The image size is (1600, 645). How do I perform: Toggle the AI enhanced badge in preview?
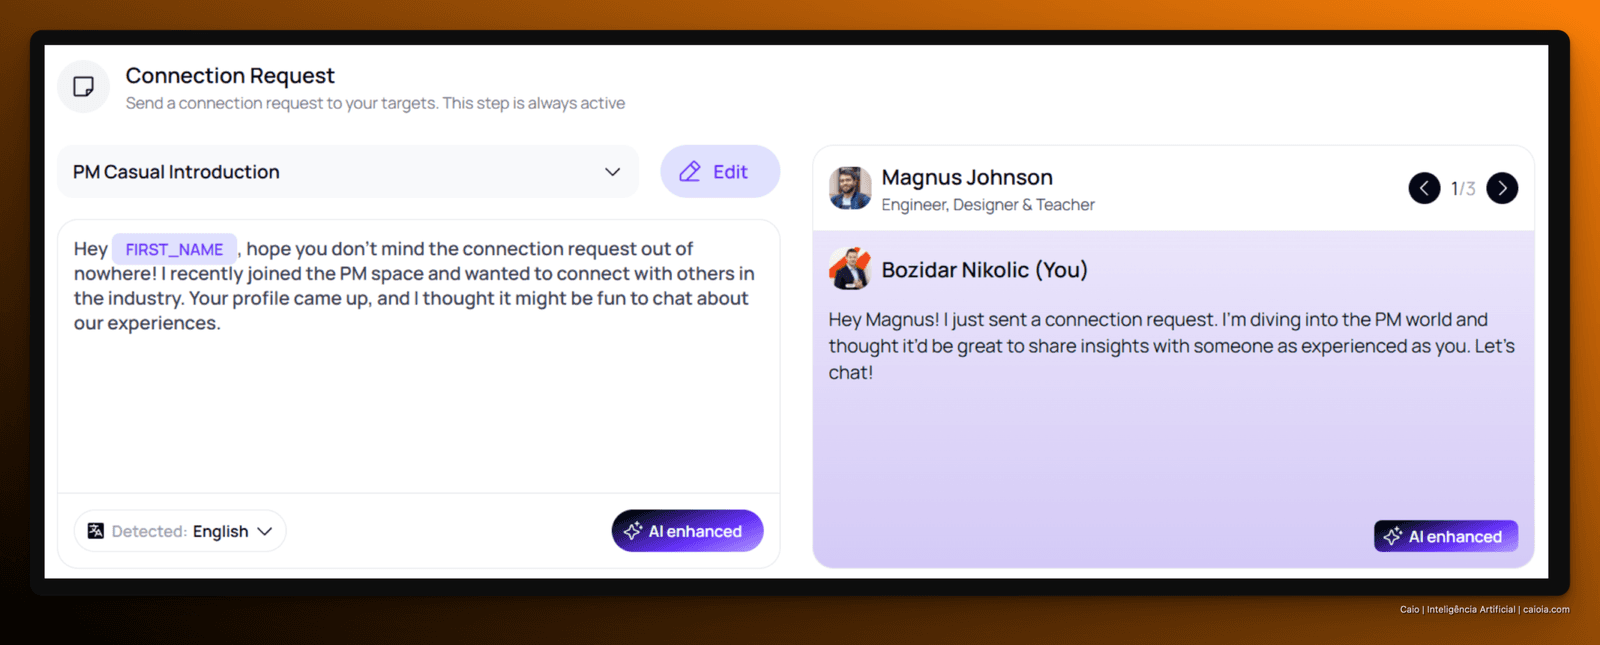click(1446, 537)
